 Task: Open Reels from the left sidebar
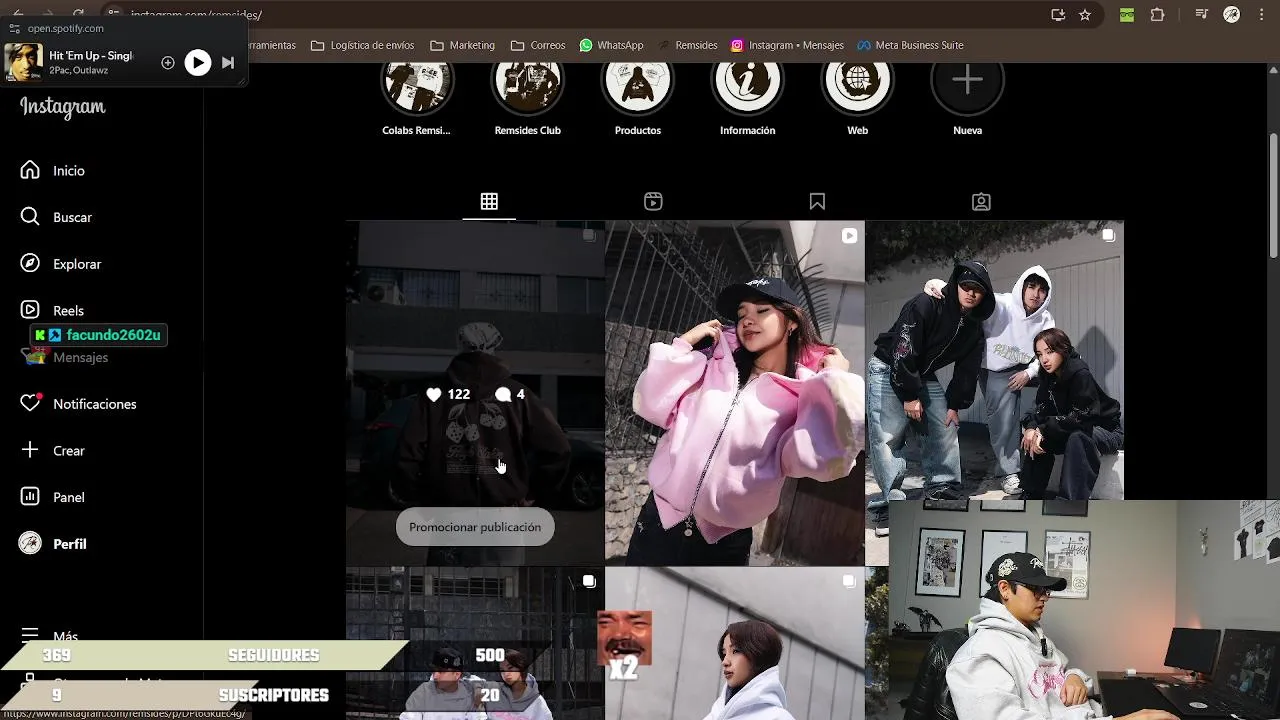(52, 310)
